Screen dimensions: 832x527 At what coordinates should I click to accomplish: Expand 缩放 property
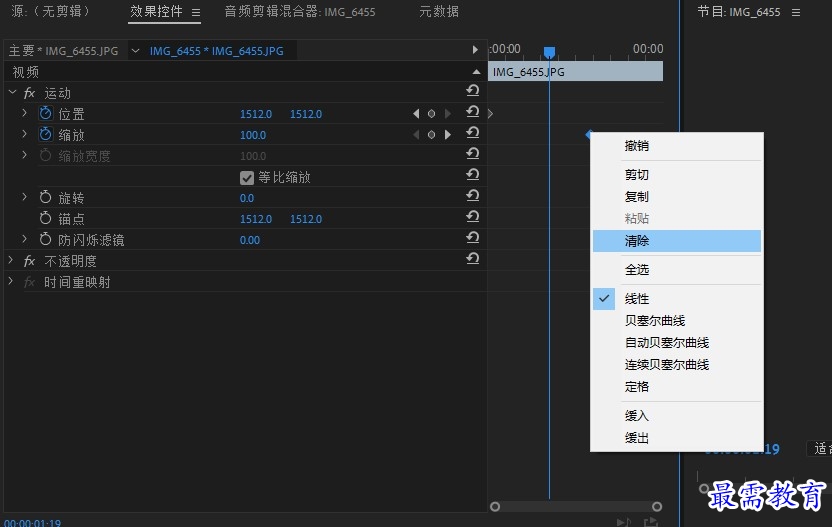click(24, 134)
